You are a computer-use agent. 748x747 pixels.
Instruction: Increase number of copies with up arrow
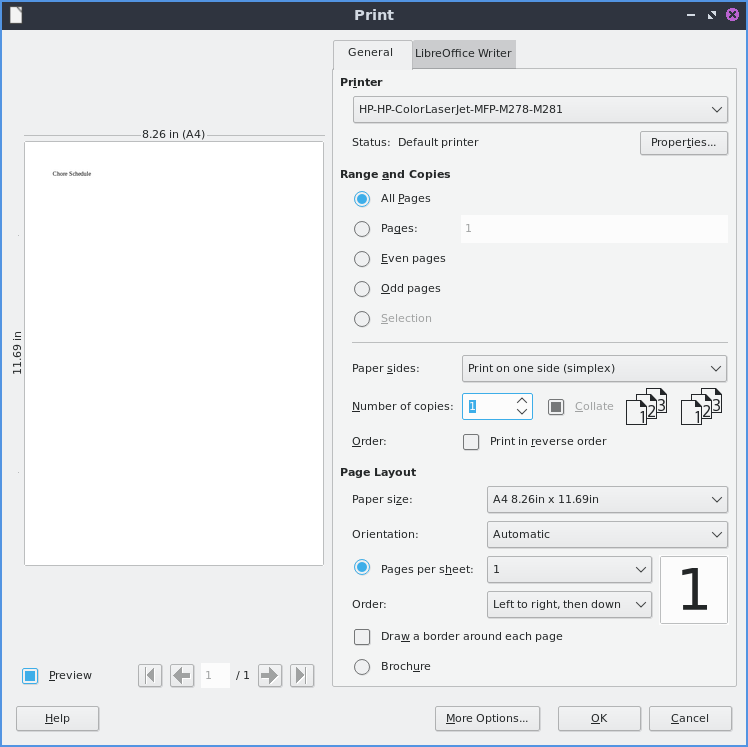[x=522, y=401]
